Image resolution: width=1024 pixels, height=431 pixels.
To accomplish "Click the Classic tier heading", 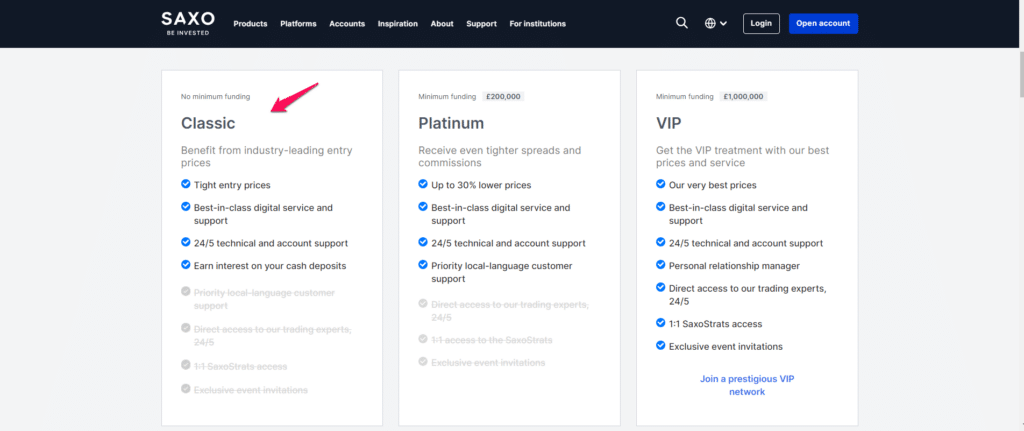I will point(208,123).
